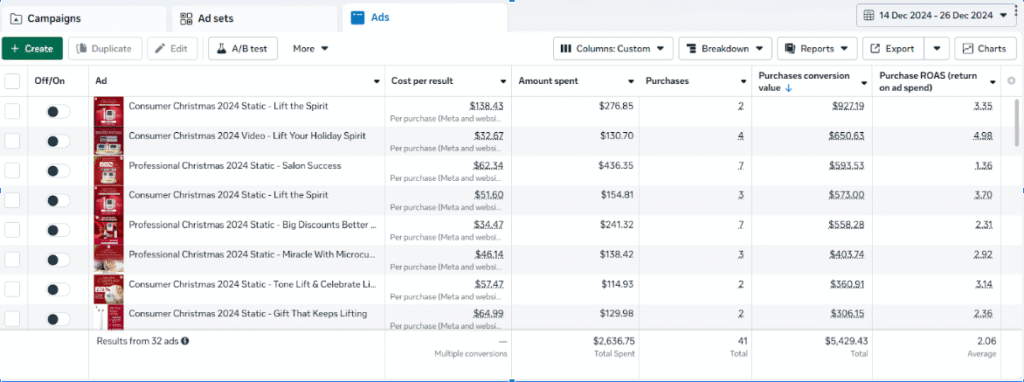The width and height of the screenshot is (1024, 382).
Task: Toggle on the Salon Success ad switch
Action: pyautogui.click(x=57, y=170)
